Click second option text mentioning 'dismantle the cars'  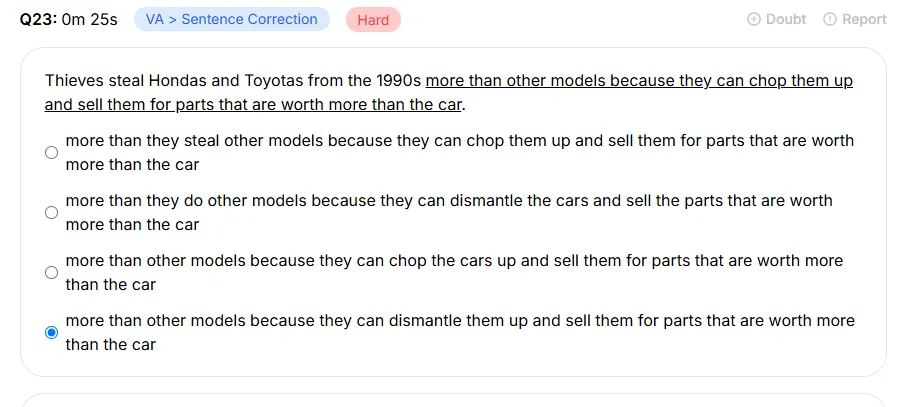point(449,213)
